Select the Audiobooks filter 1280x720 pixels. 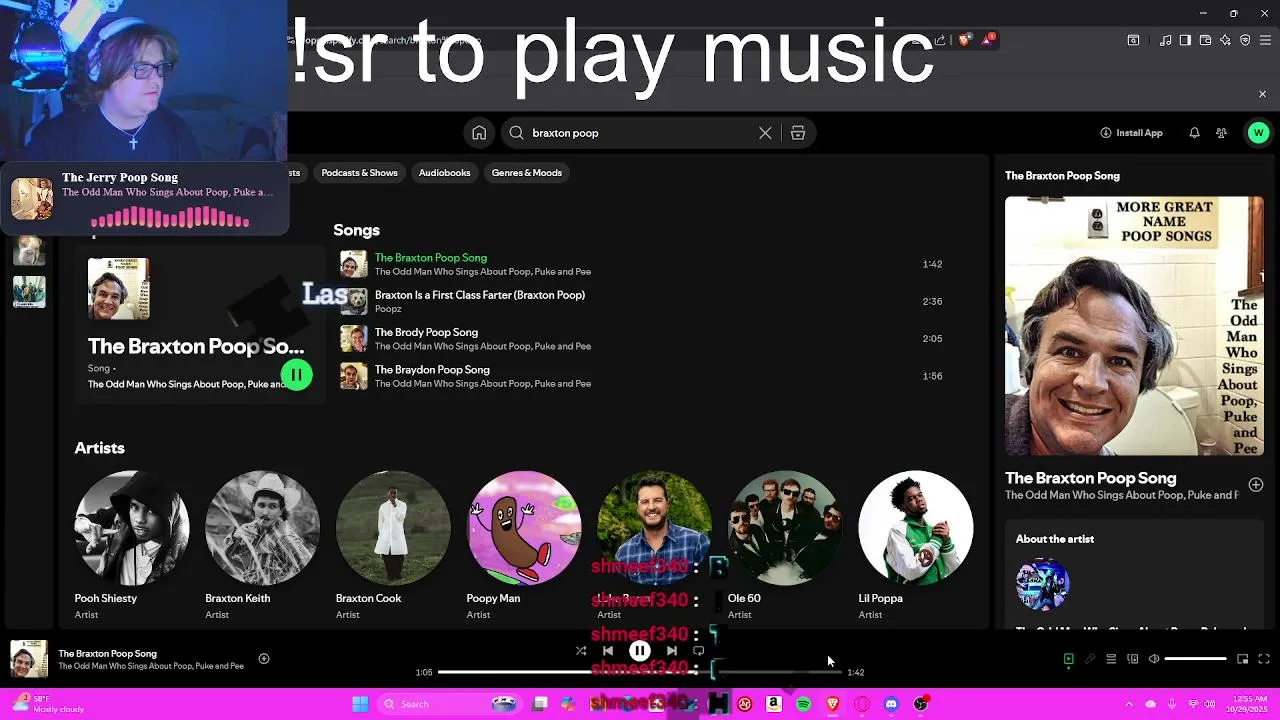point(444,173)
